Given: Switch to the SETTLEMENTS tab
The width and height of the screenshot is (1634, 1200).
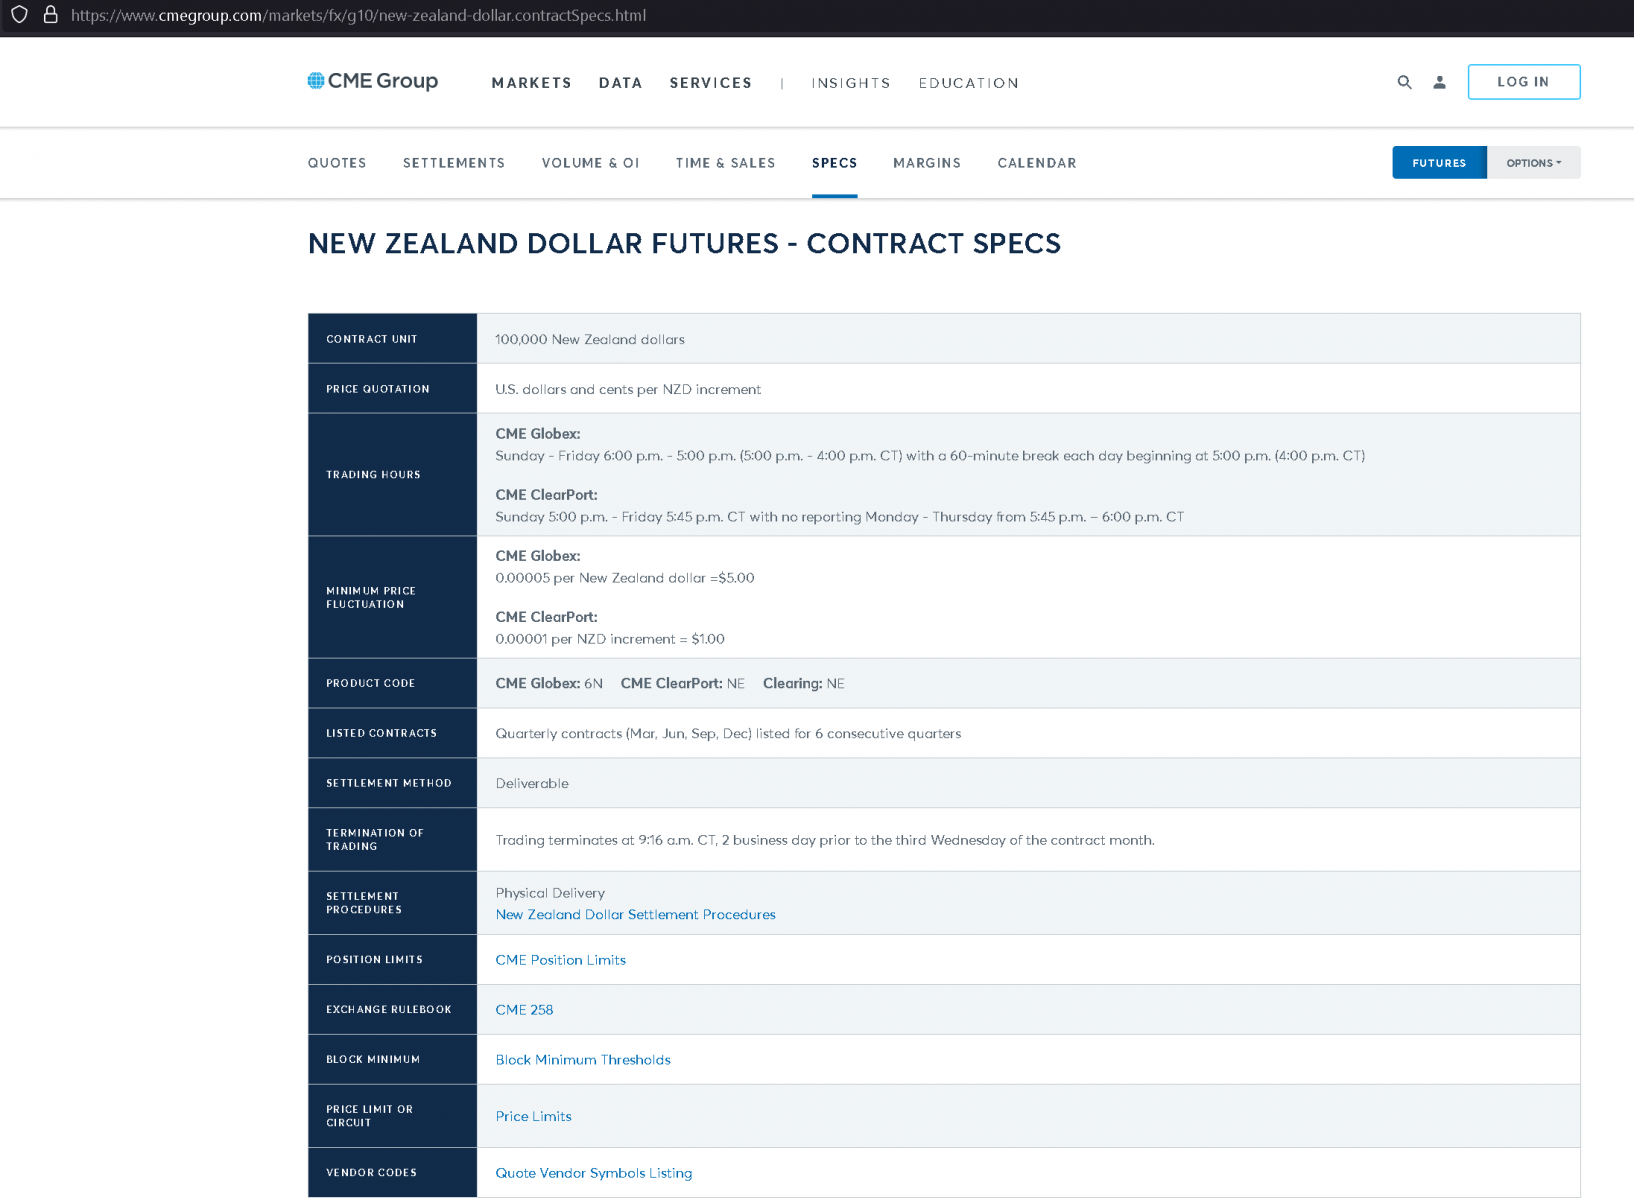Looking at the screenshot, I should tap(454, 162).
